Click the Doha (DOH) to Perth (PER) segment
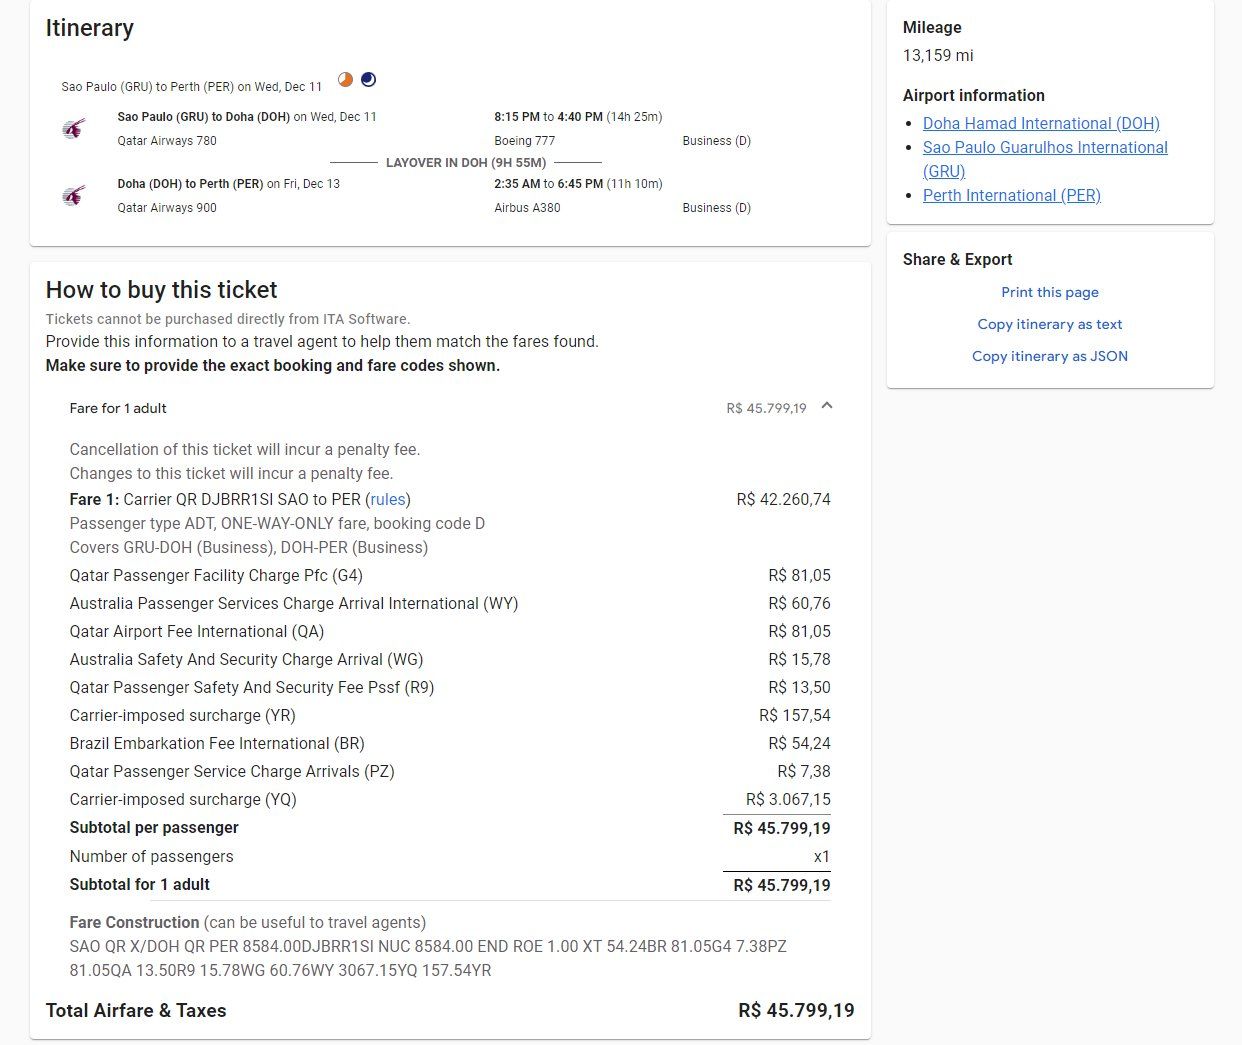Image resolution: width=1242 pixels, height=1045 pixels. pyautogui.click(x=190, y=184)
